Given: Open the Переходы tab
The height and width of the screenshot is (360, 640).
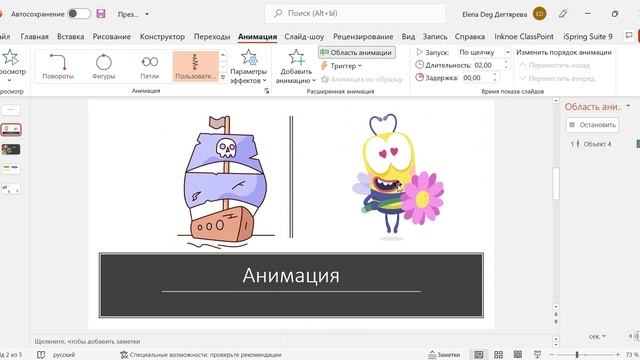Looking at the screenshot, I should pos(212,37).
